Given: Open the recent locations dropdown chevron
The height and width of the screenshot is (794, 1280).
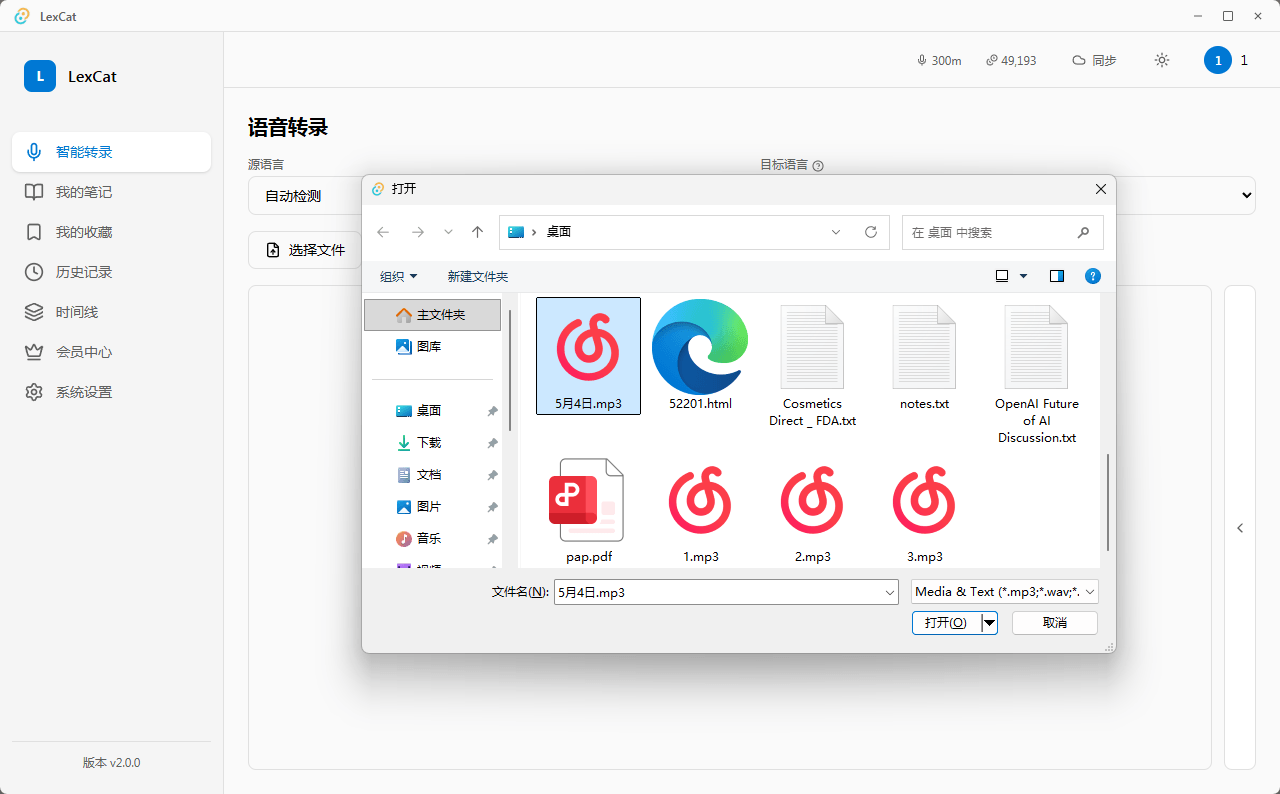Looking at the screenshot, I should [448, 232].
